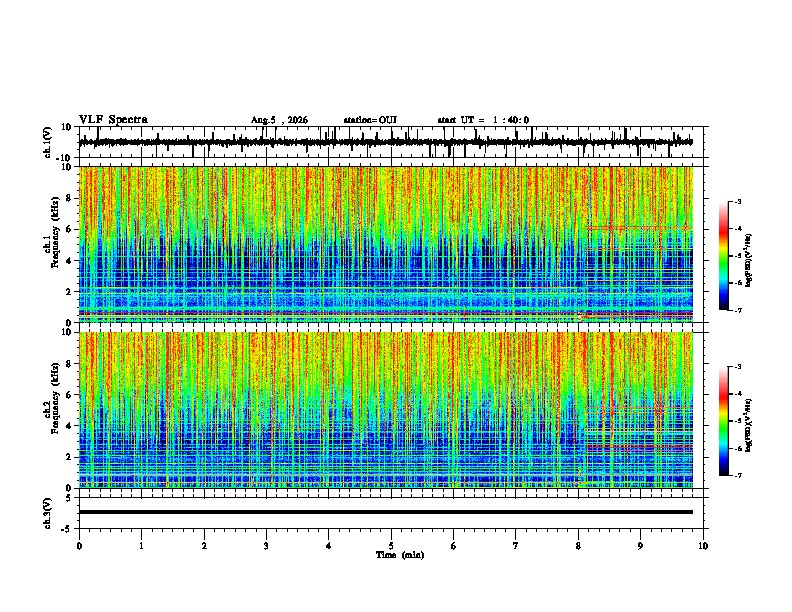Screen dimensions: 792x612
Task: Click tick label "10" on the time axis
Action: [x=703, y=546]
